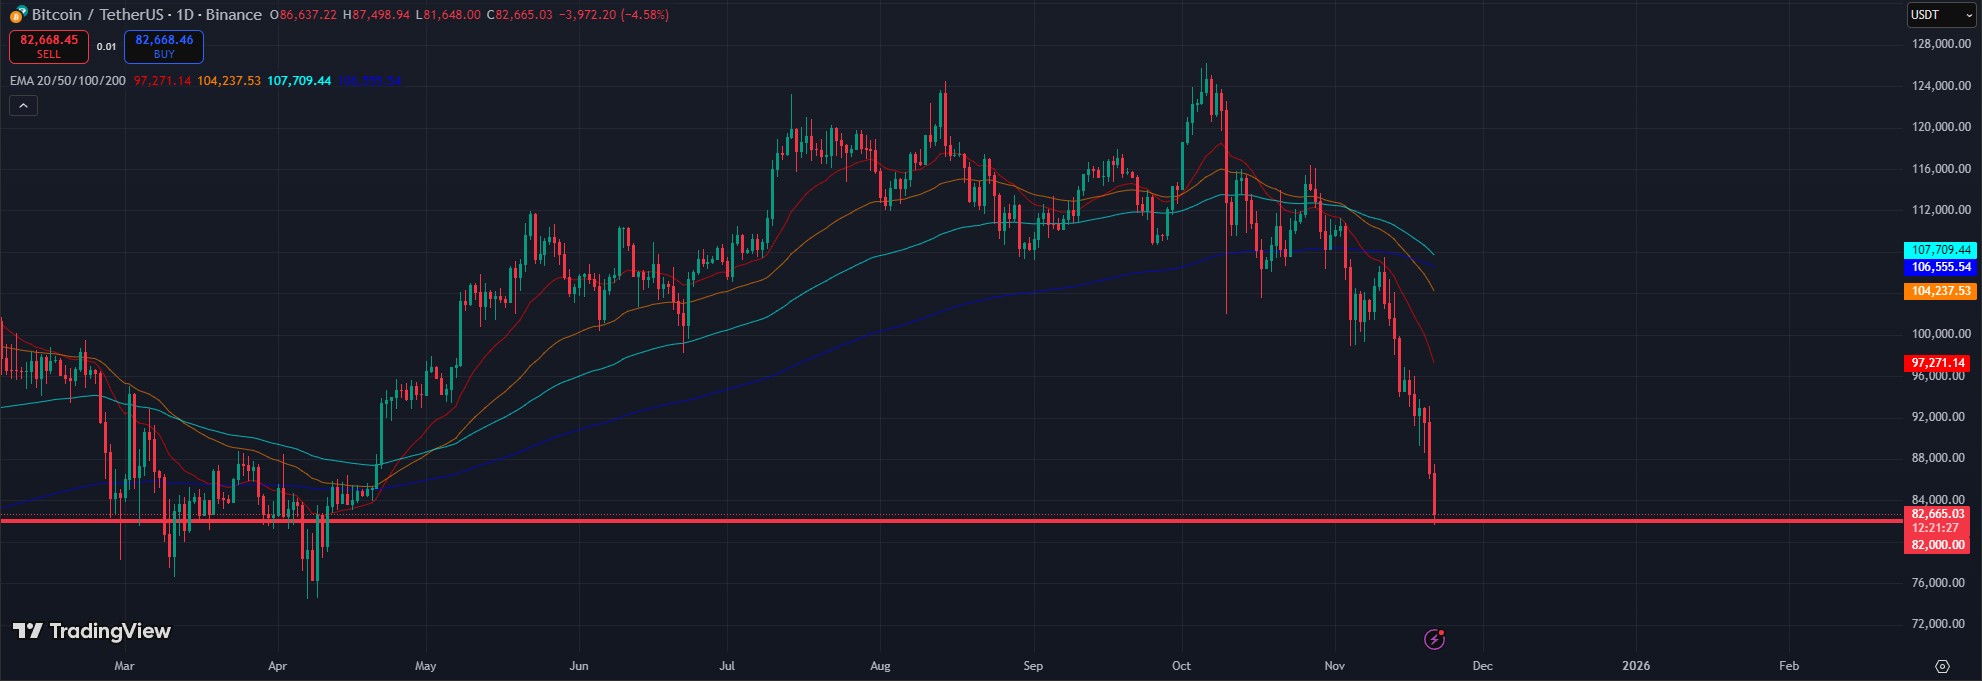The height and width of the screenshot is (681, 1982).
Task: Click the Jun label on the time axis
Action: click(578, 666)
